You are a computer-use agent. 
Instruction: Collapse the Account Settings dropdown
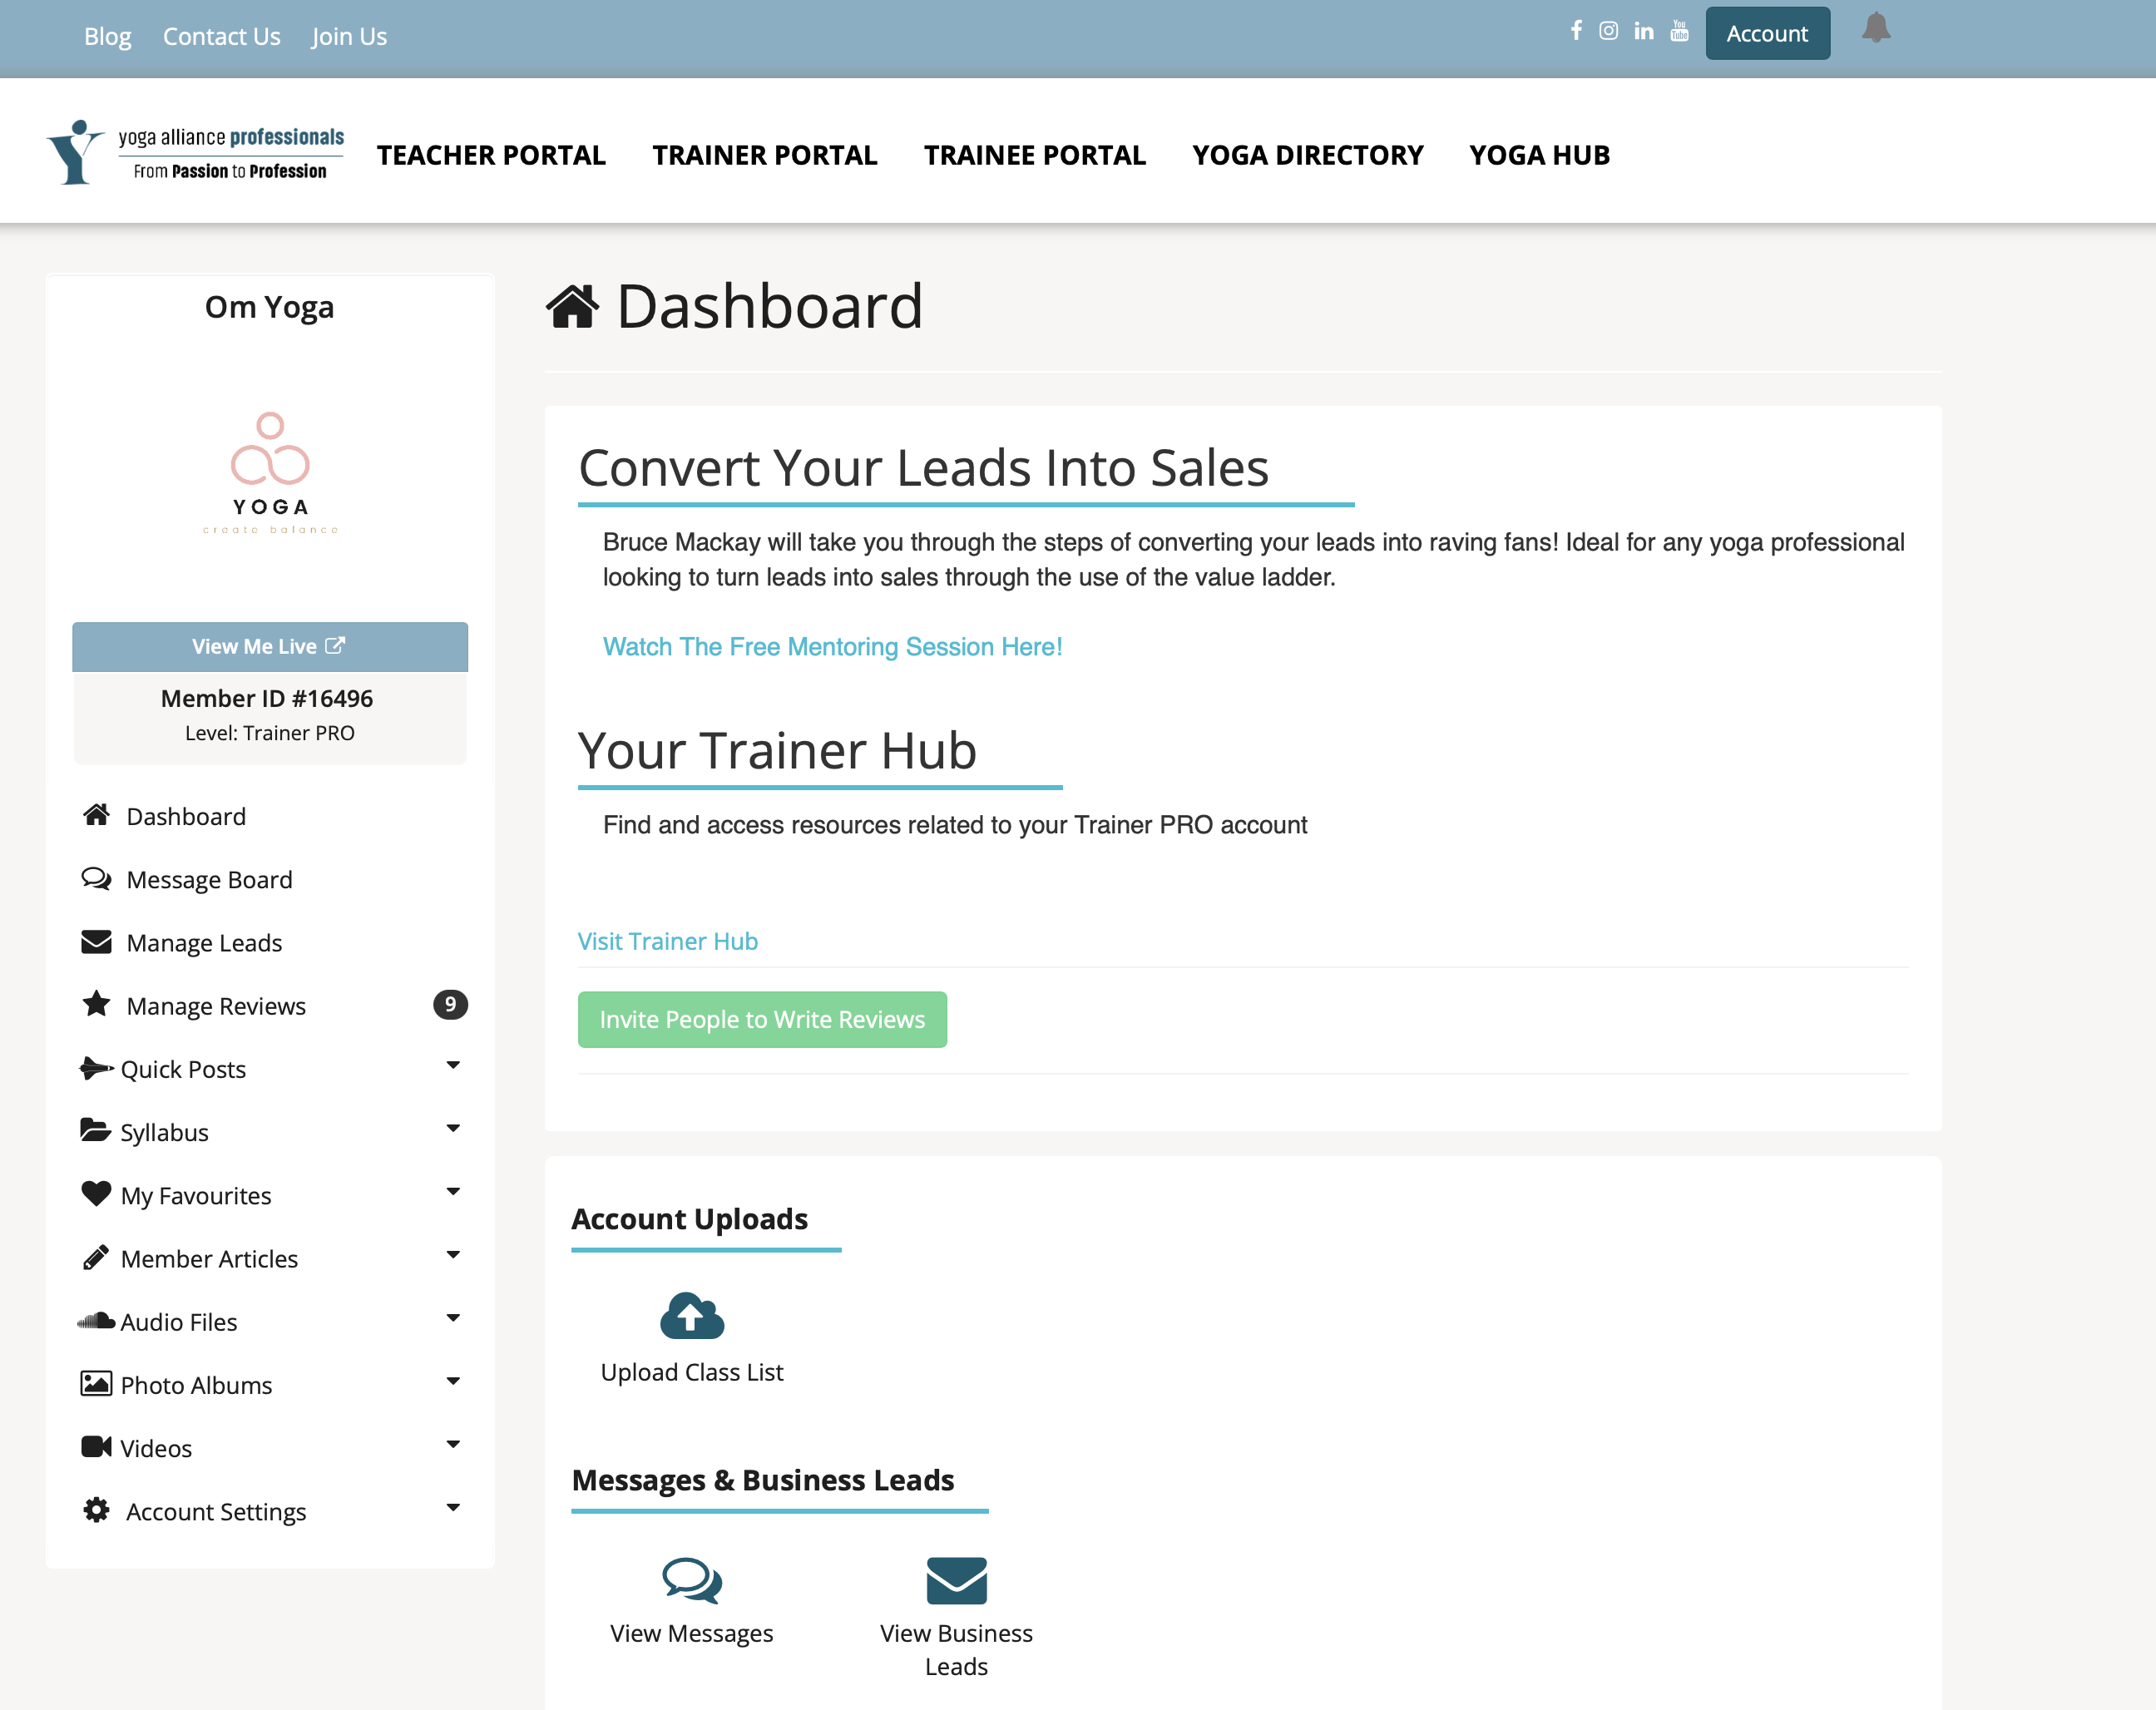click(x=455, y=1507)
